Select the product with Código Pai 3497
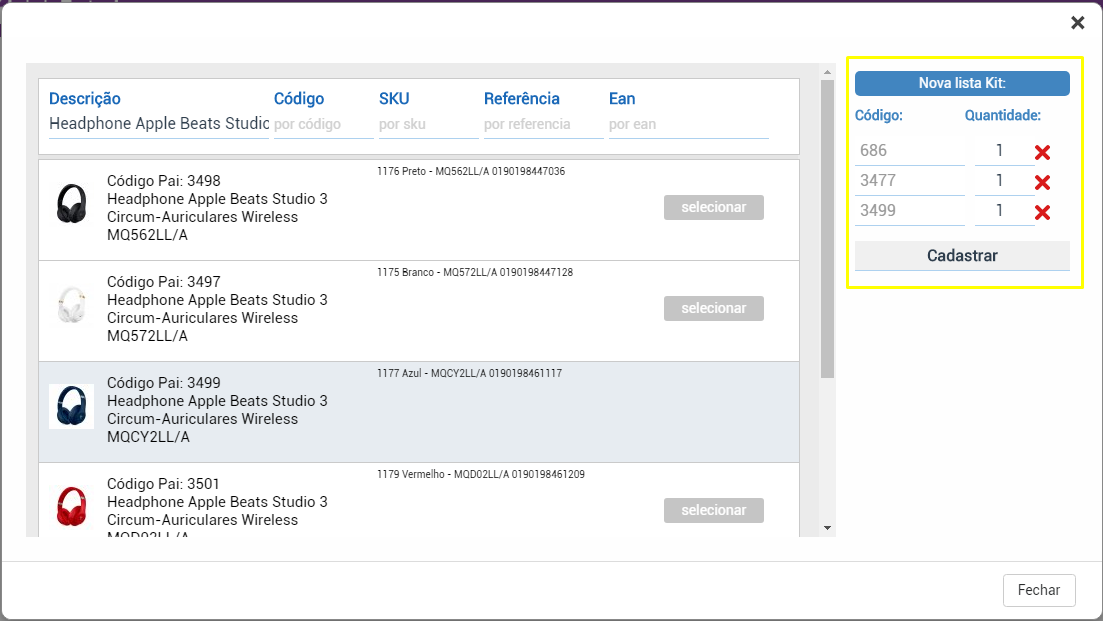The width and height of the screenshot is (1103, 621). (713, 308)
